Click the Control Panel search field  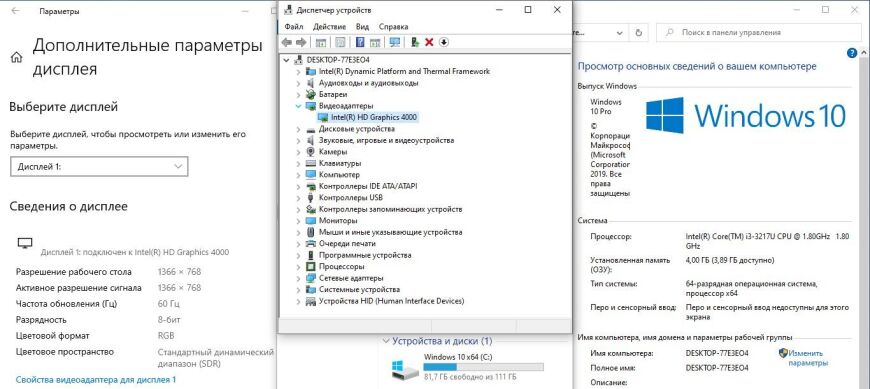click(x=757, y=33)
